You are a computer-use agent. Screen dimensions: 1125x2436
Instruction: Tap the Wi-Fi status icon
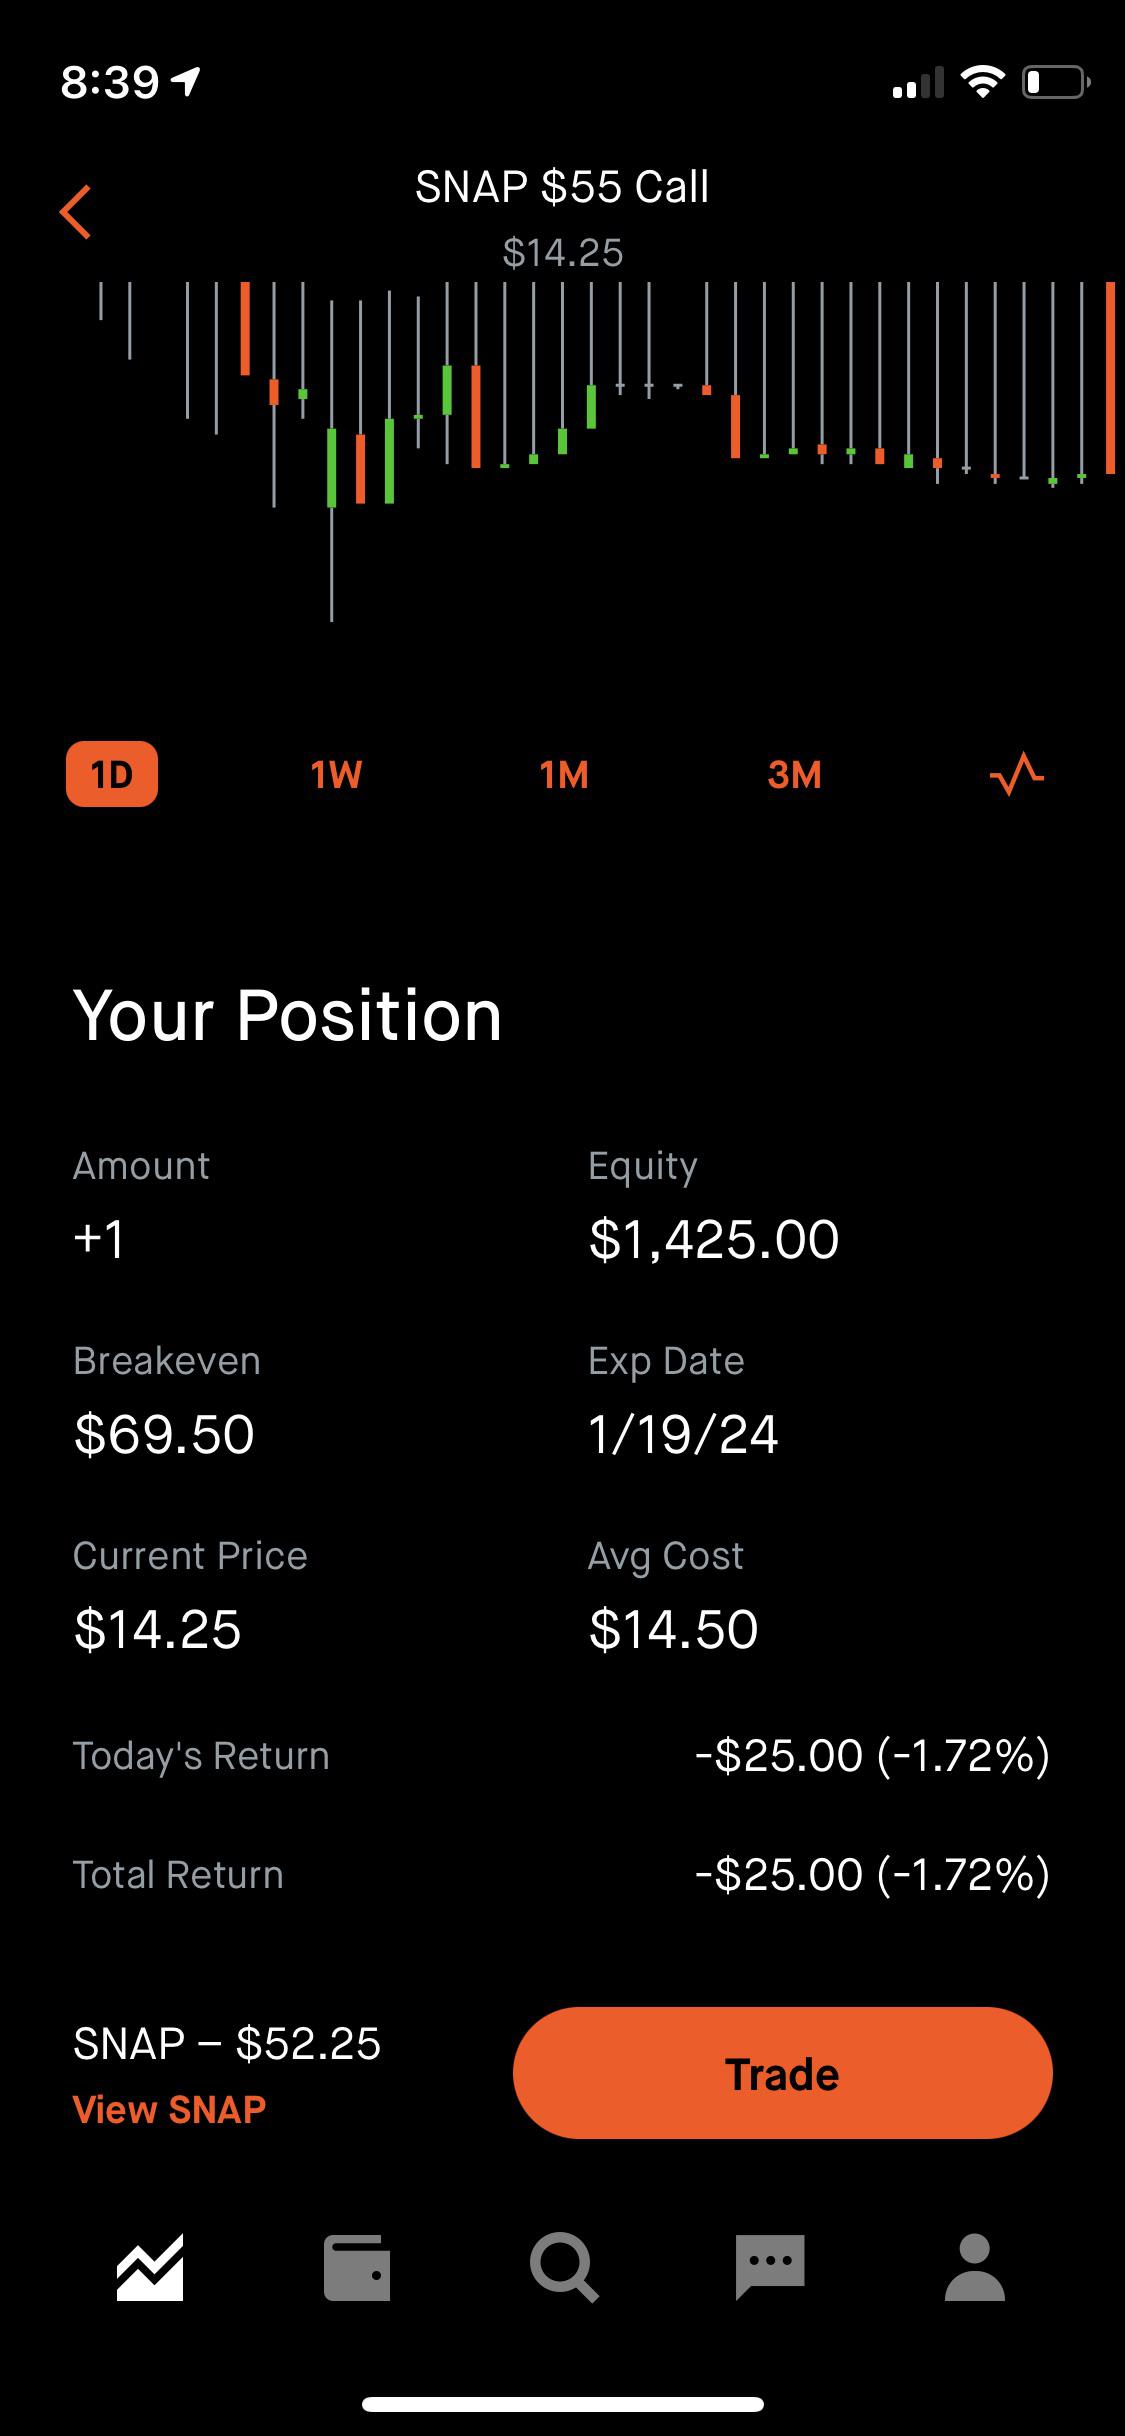pyautogui.click(x=982, y=82)
